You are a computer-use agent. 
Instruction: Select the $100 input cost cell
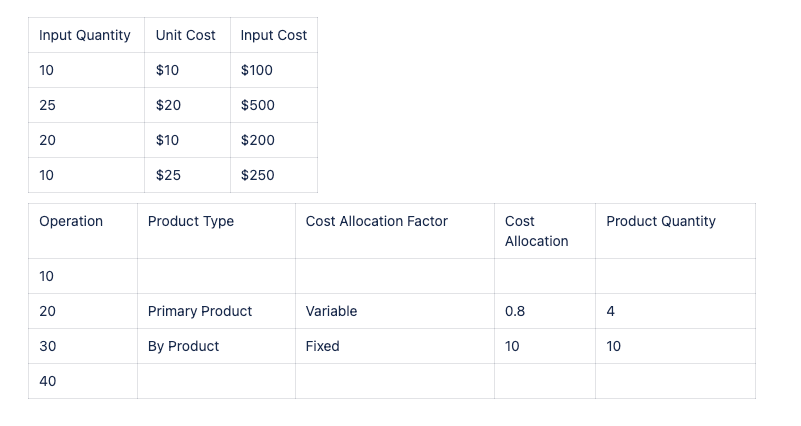coord(257,70)
